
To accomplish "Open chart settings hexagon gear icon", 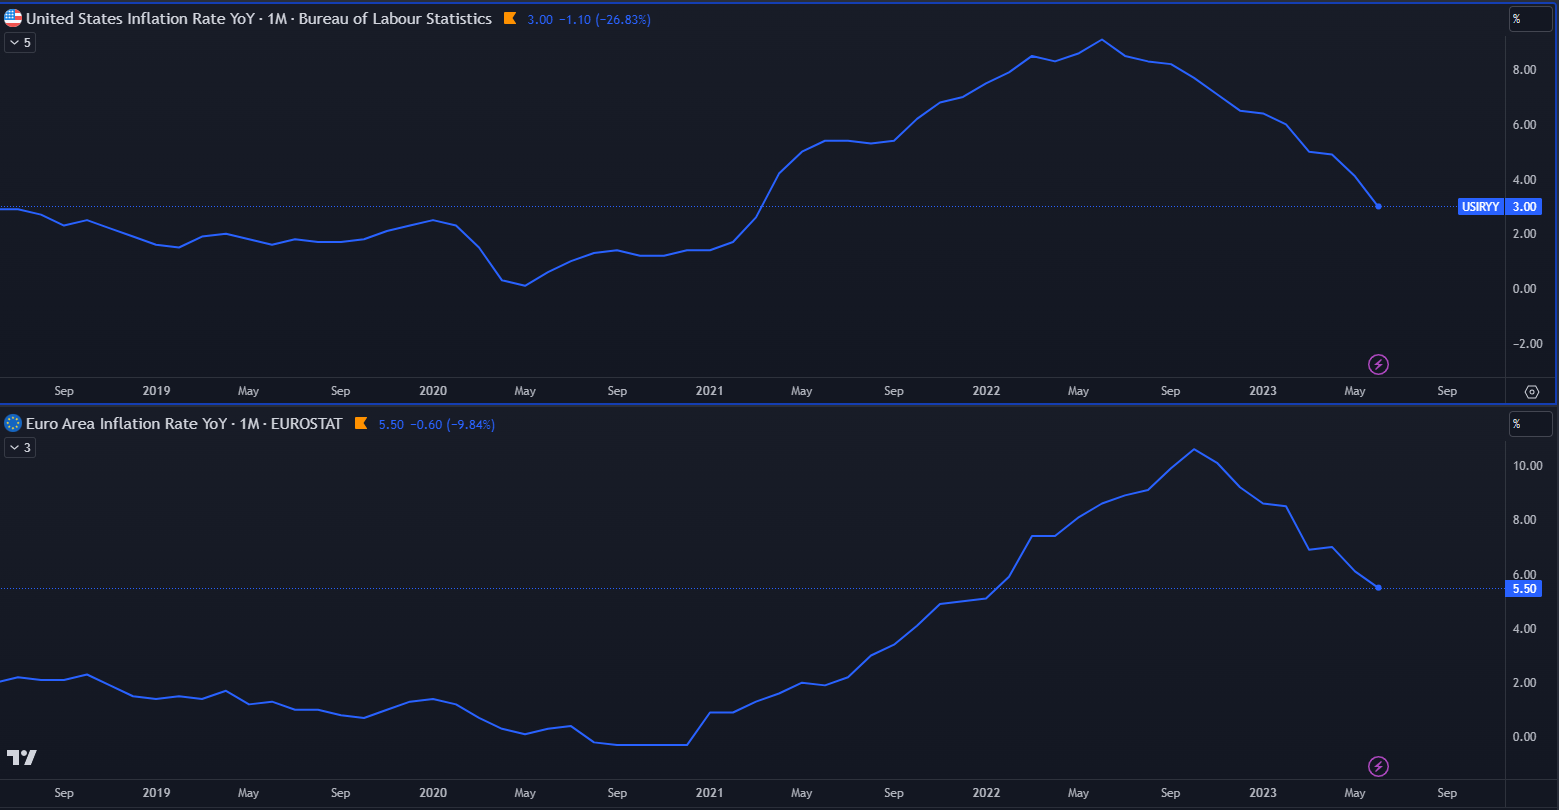I will tap(1531, 391).
